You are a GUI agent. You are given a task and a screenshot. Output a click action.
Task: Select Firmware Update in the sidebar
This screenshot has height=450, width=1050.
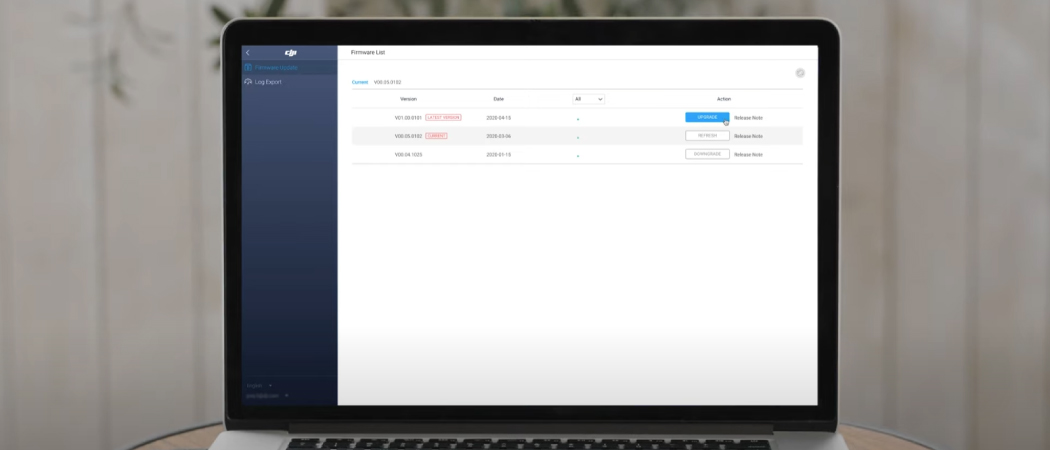pyautogui.click(x=276, y=68)
